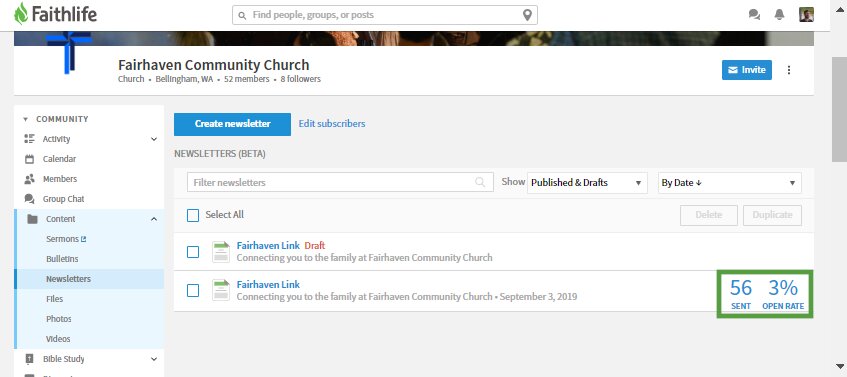Open the Published & Drafts dropdown

[587, 183]
